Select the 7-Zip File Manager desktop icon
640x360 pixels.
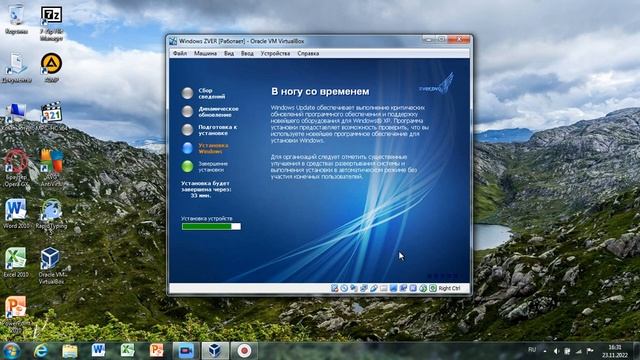[x=51, y=23]
